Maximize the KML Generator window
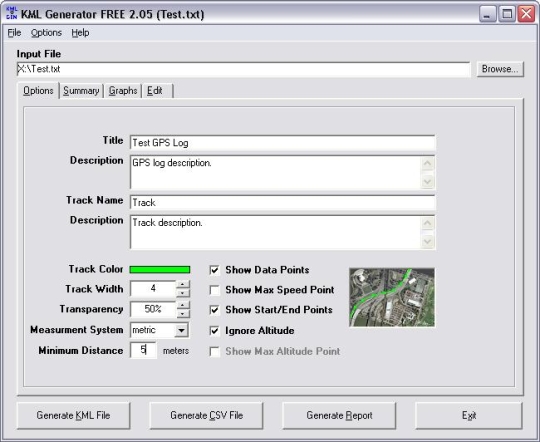 coord(507,14)
